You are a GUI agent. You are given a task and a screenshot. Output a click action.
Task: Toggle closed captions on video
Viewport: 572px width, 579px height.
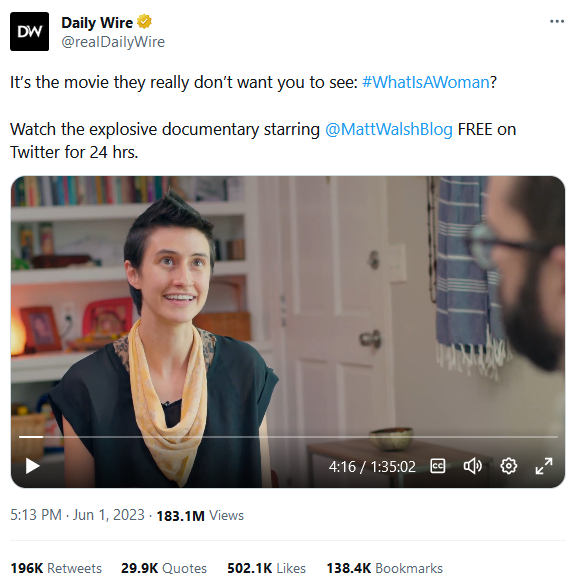[x=438, y=466]
